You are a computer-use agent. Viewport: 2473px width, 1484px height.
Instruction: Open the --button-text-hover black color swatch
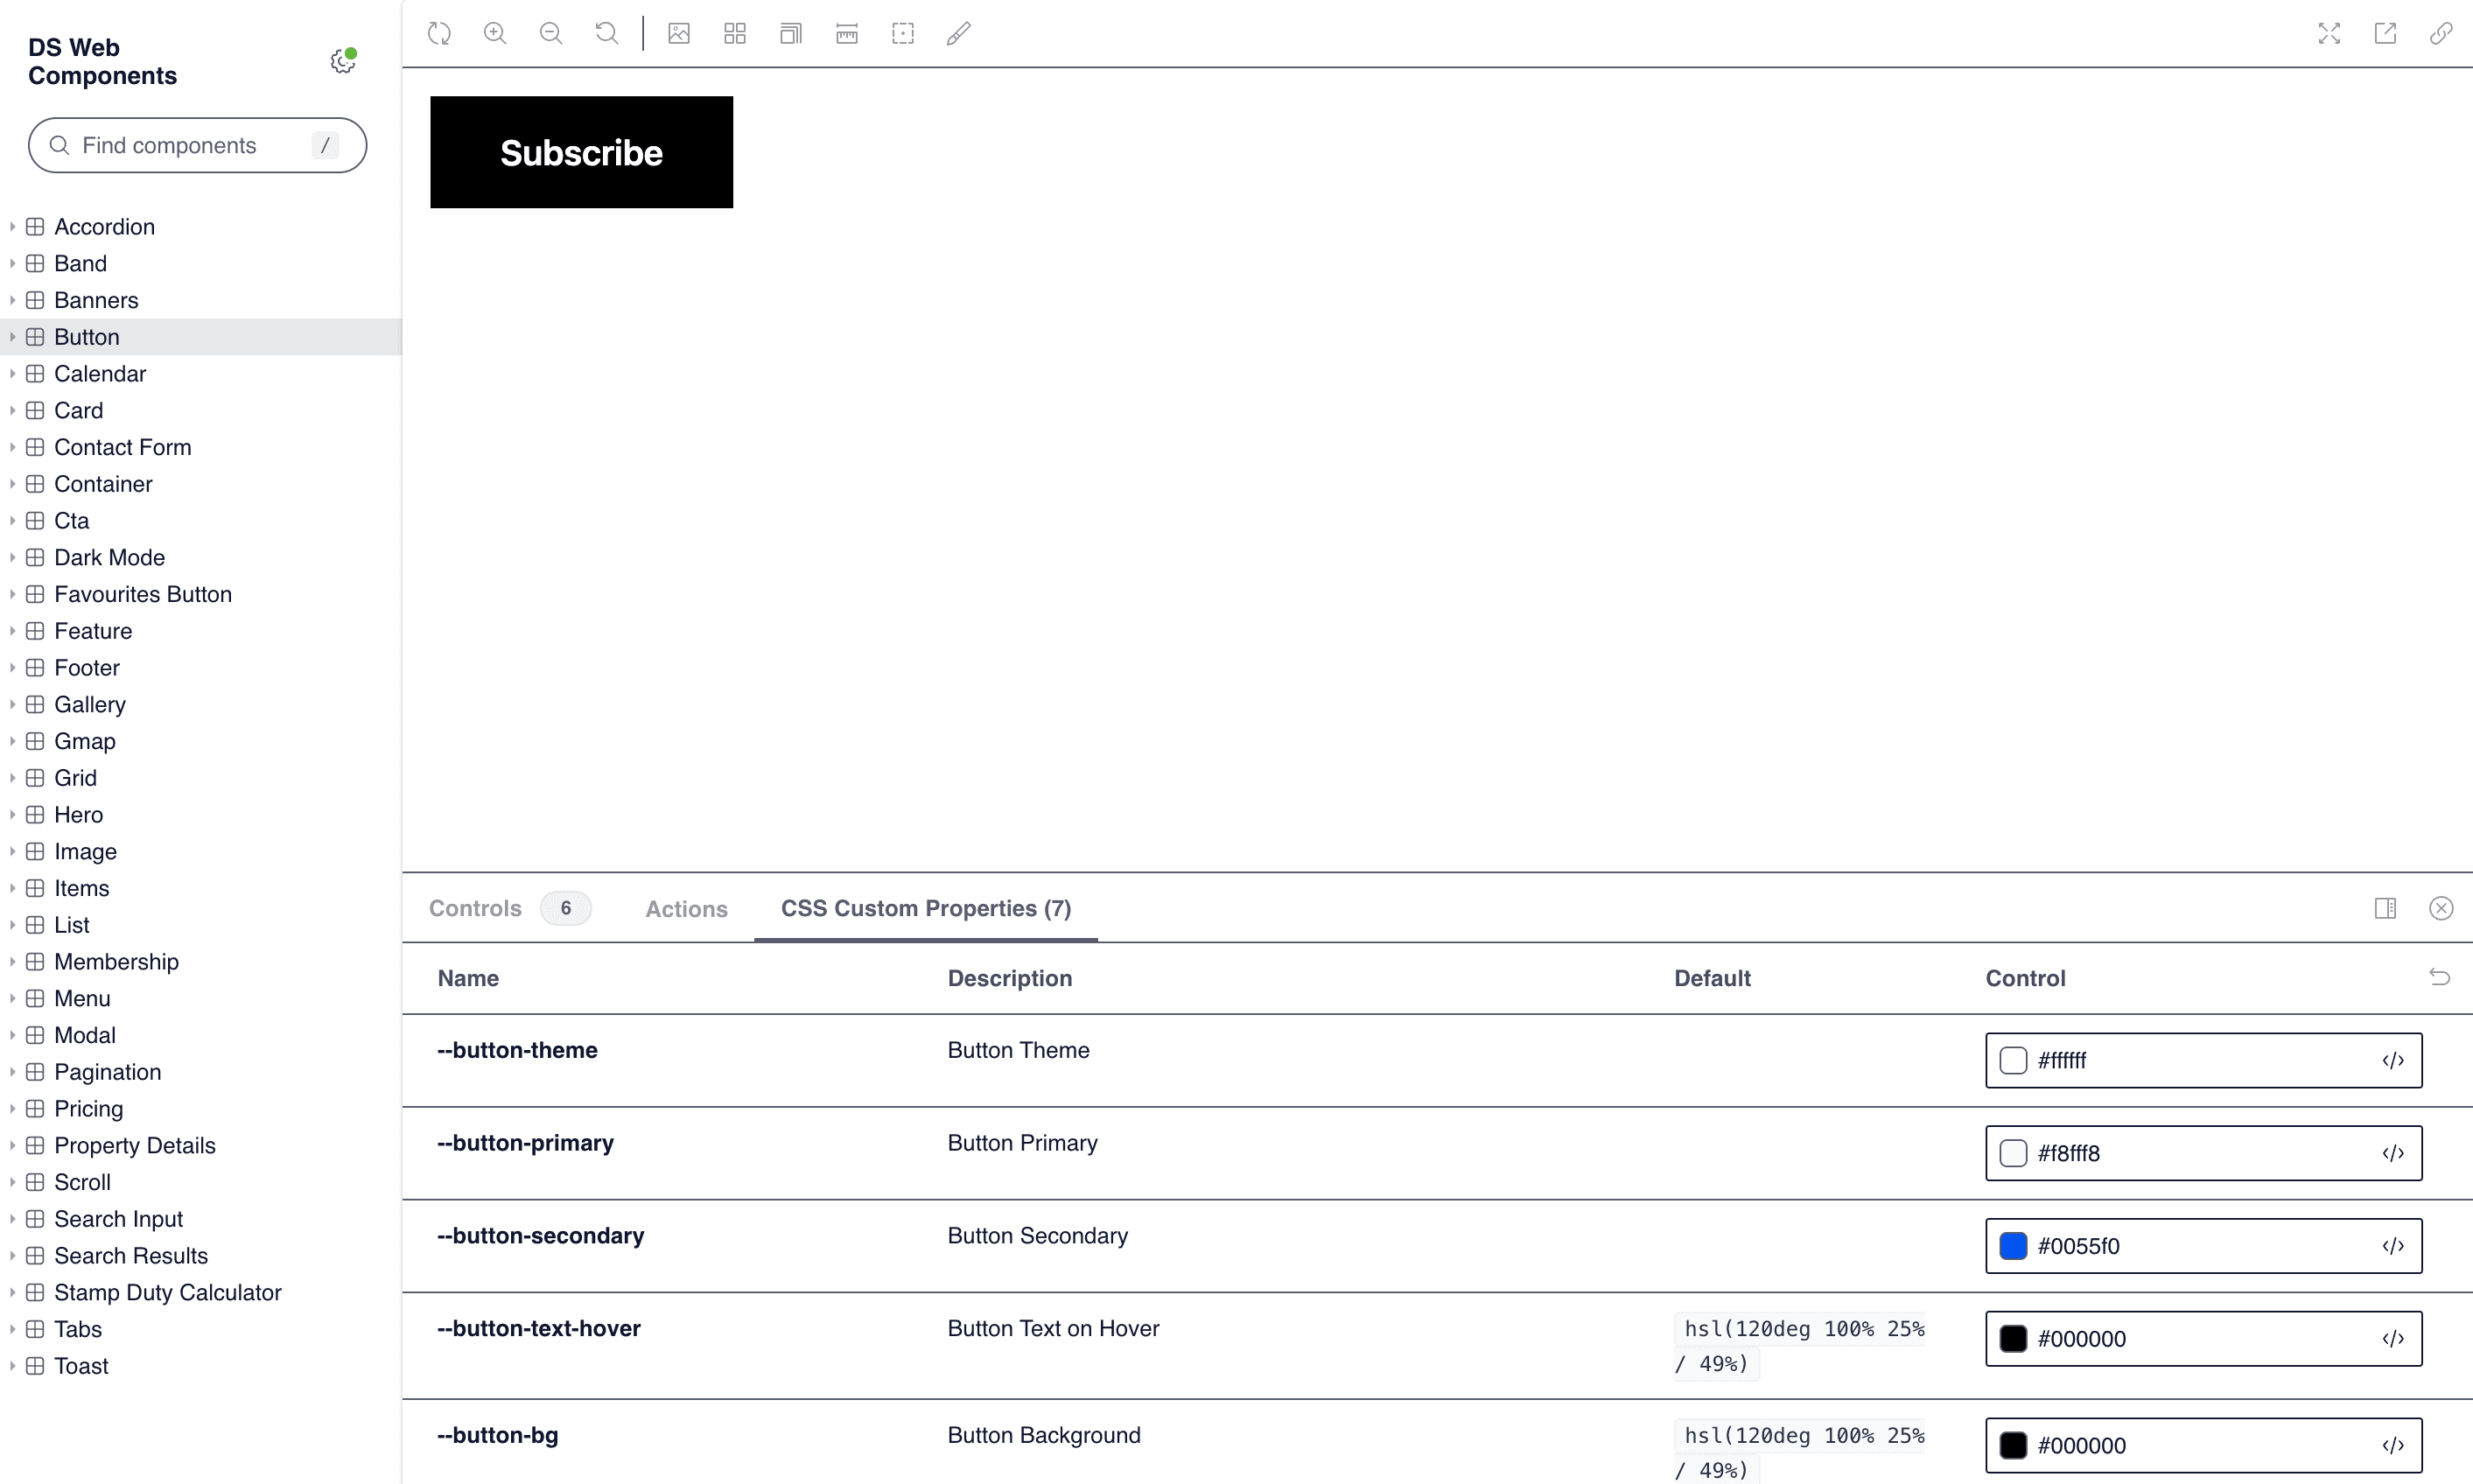2013,1339
